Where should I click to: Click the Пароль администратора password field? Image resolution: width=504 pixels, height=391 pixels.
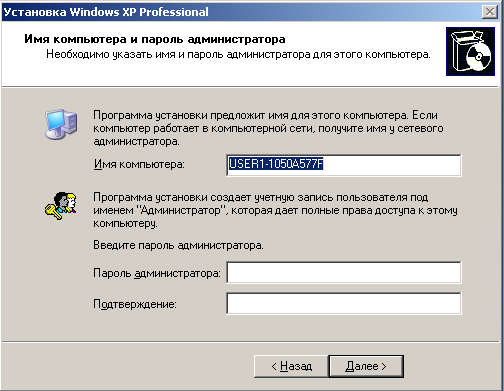344,272
